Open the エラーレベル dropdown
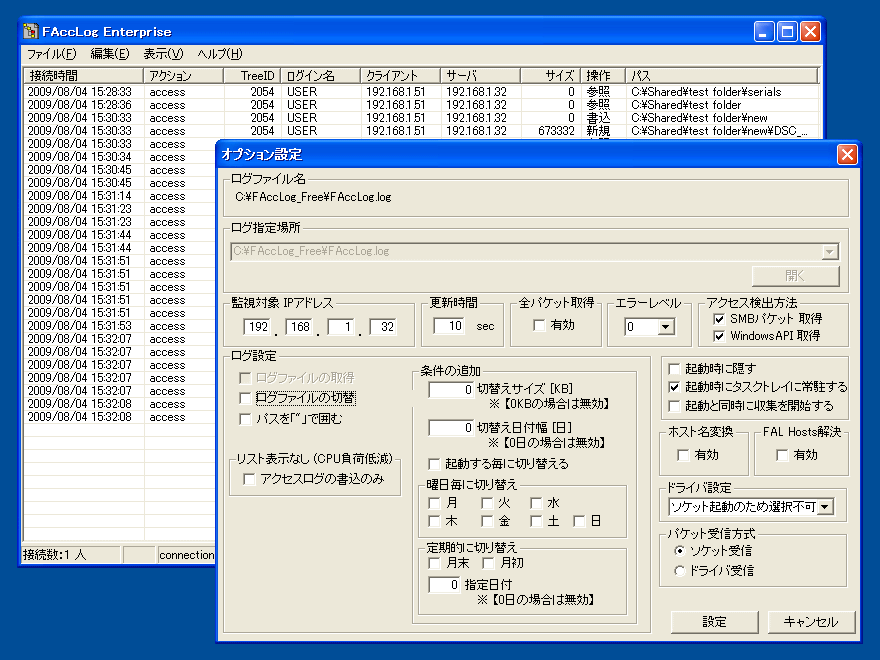880x660 pixels. (x=666, y=327)
